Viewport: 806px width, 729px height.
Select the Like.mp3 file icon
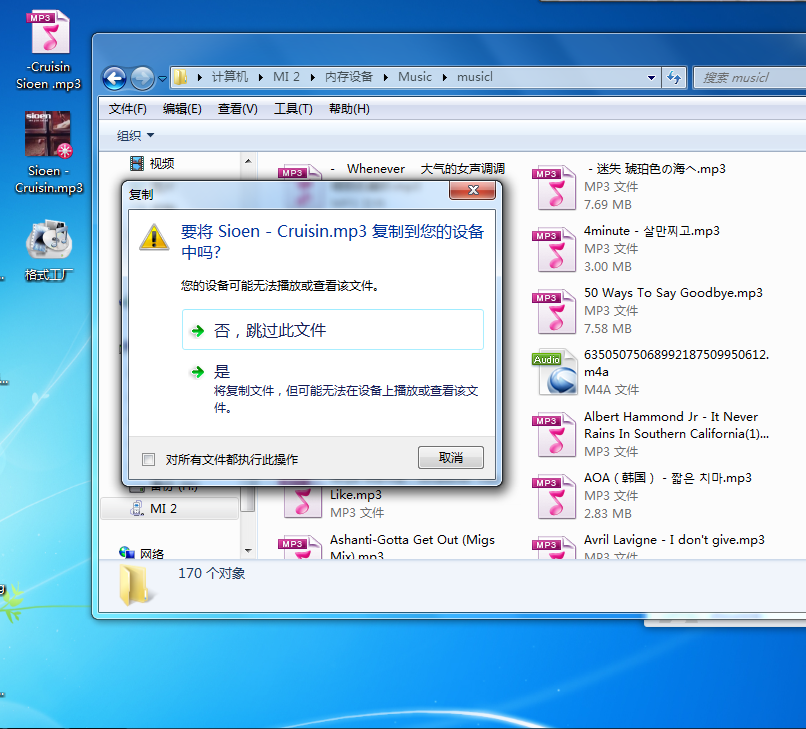pos(302,502)
